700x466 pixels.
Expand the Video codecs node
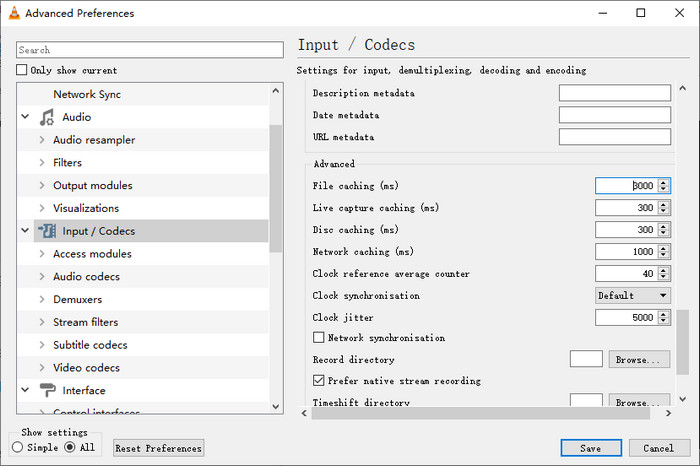(42, 367)
